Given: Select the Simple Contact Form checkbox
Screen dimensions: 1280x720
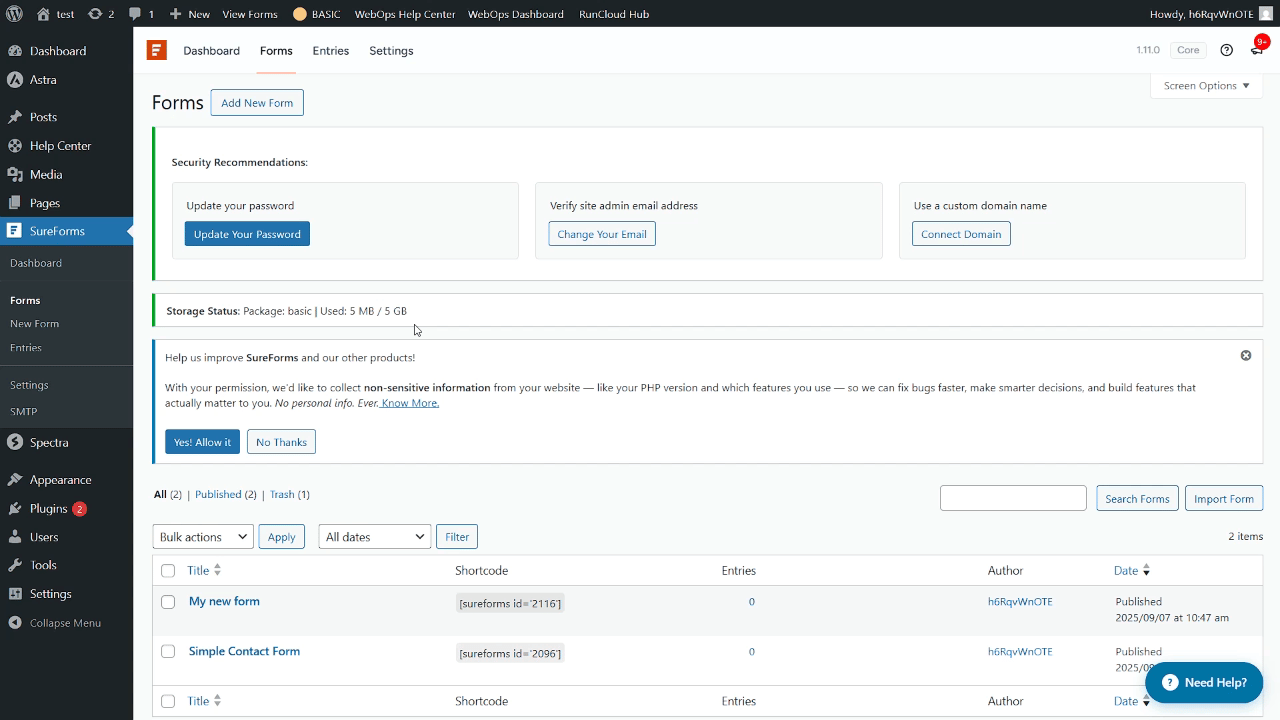Looking at the screenshot, I should (x=168, y=652).
